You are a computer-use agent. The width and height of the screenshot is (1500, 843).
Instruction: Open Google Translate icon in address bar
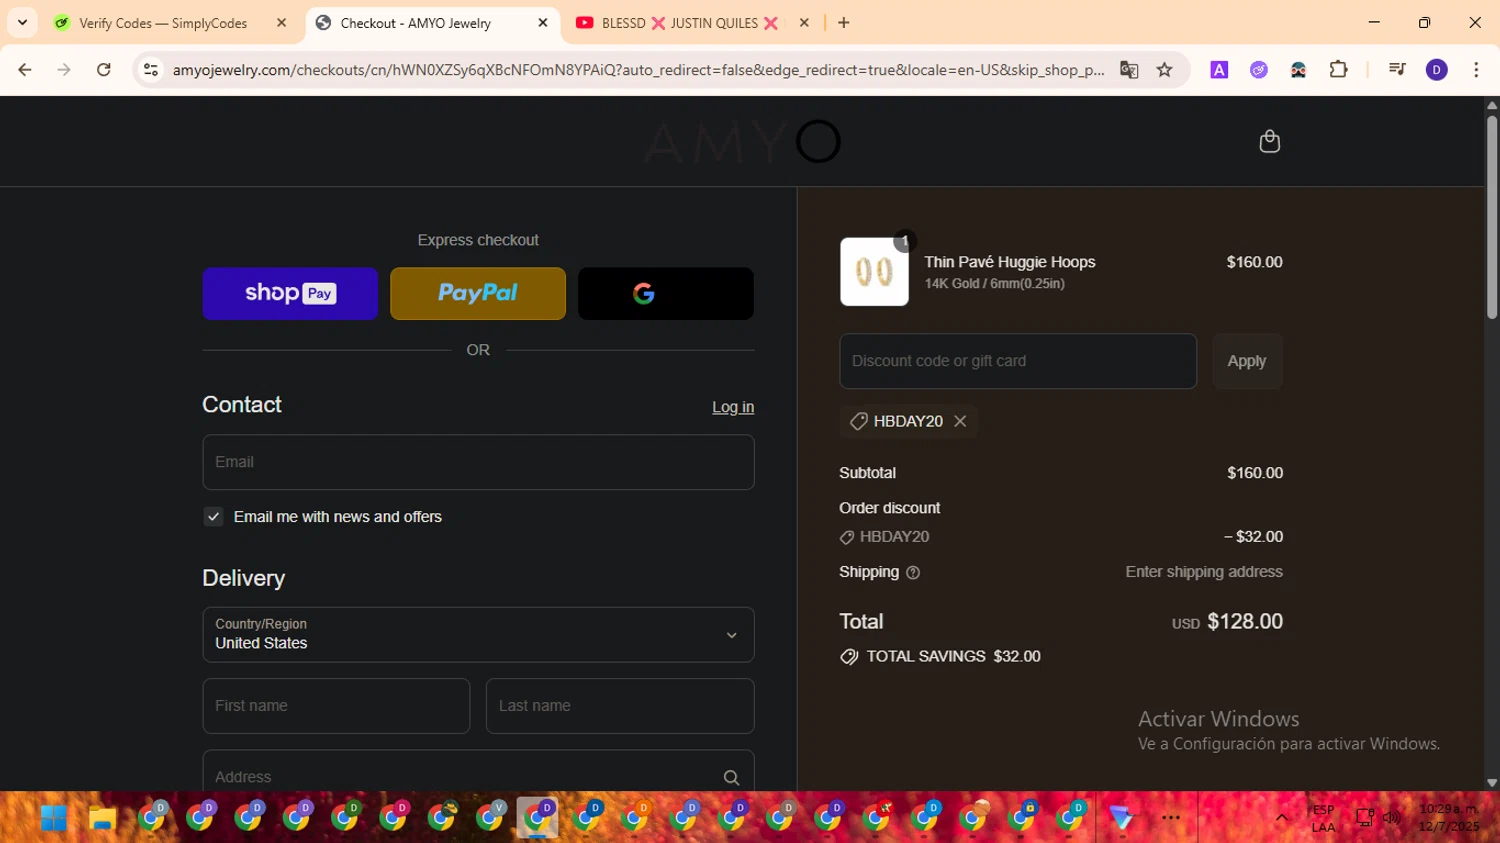point(1129,70)
